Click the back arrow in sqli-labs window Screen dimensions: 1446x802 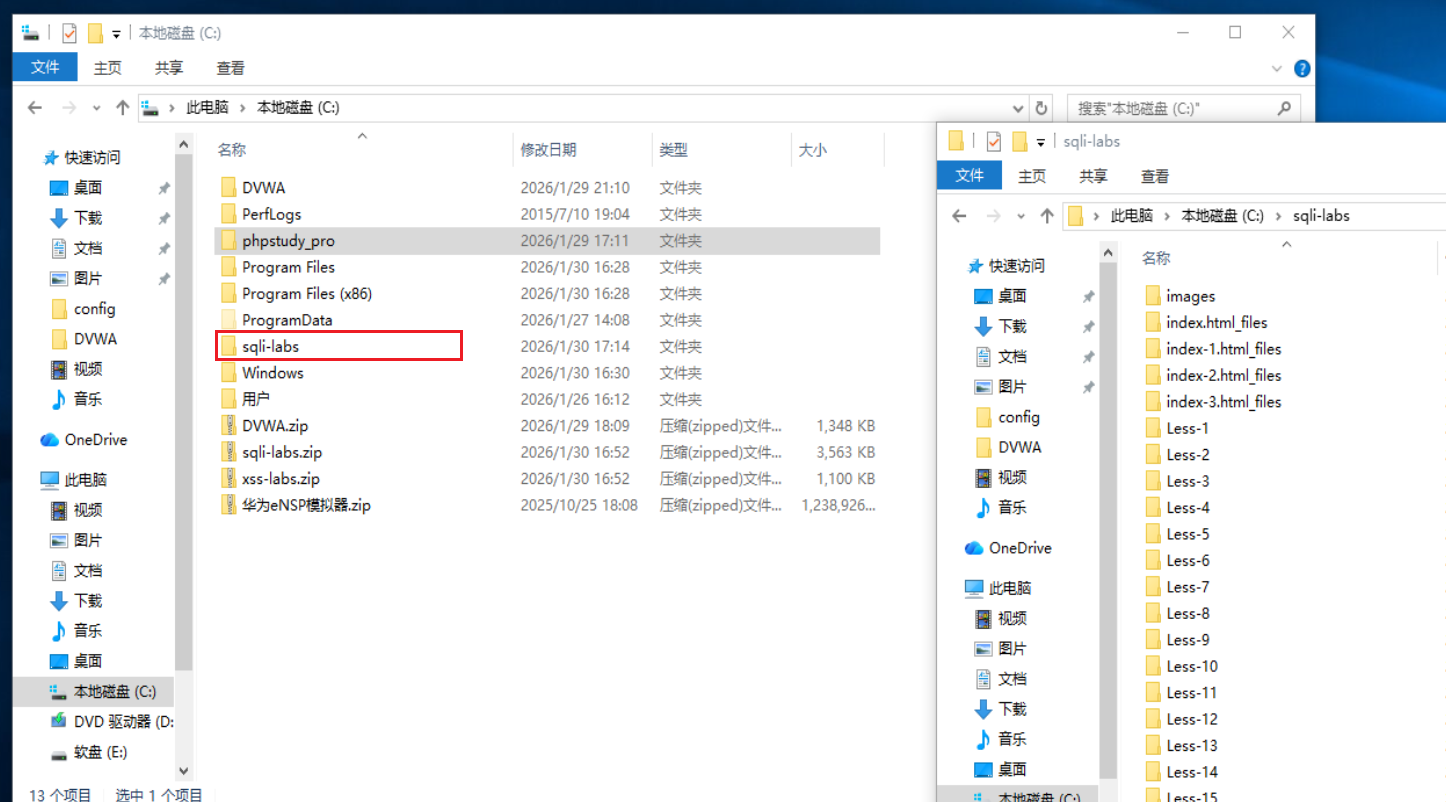point(959,215)
